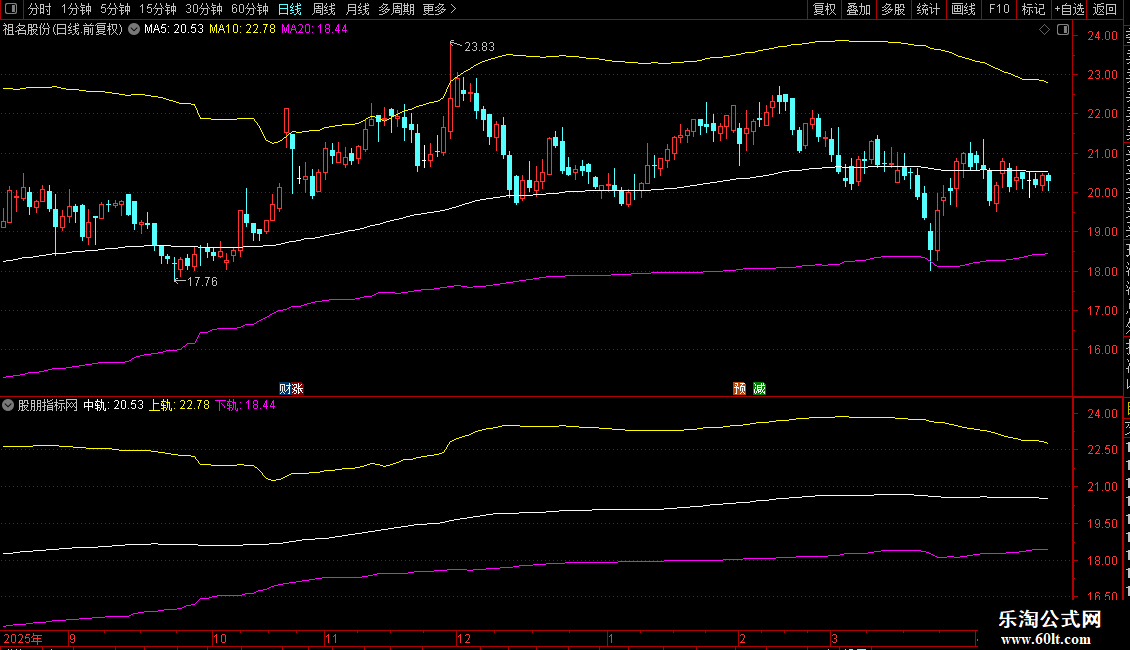Click the MA20: 18.44 label
1130x650 pixels.
(314, 30)
